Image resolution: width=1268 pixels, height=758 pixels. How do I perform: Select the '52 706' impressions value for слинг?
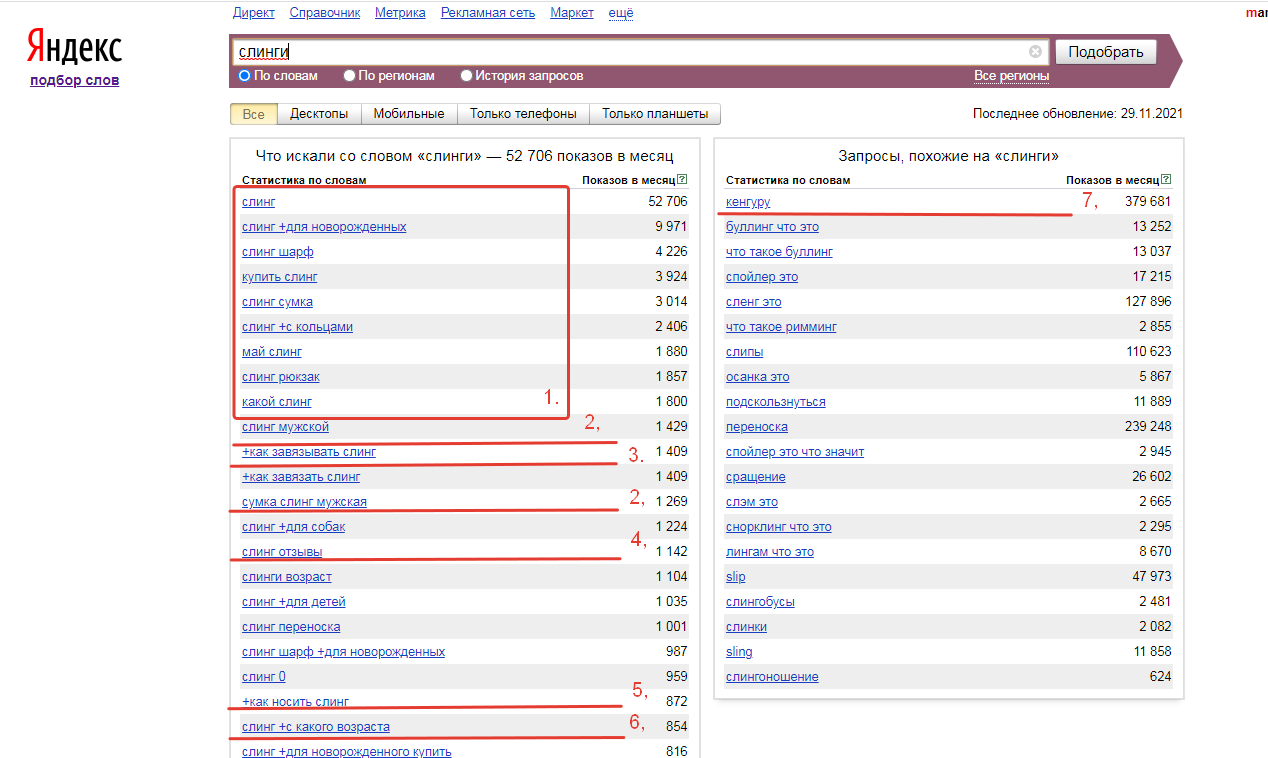[x=668, y=202]
